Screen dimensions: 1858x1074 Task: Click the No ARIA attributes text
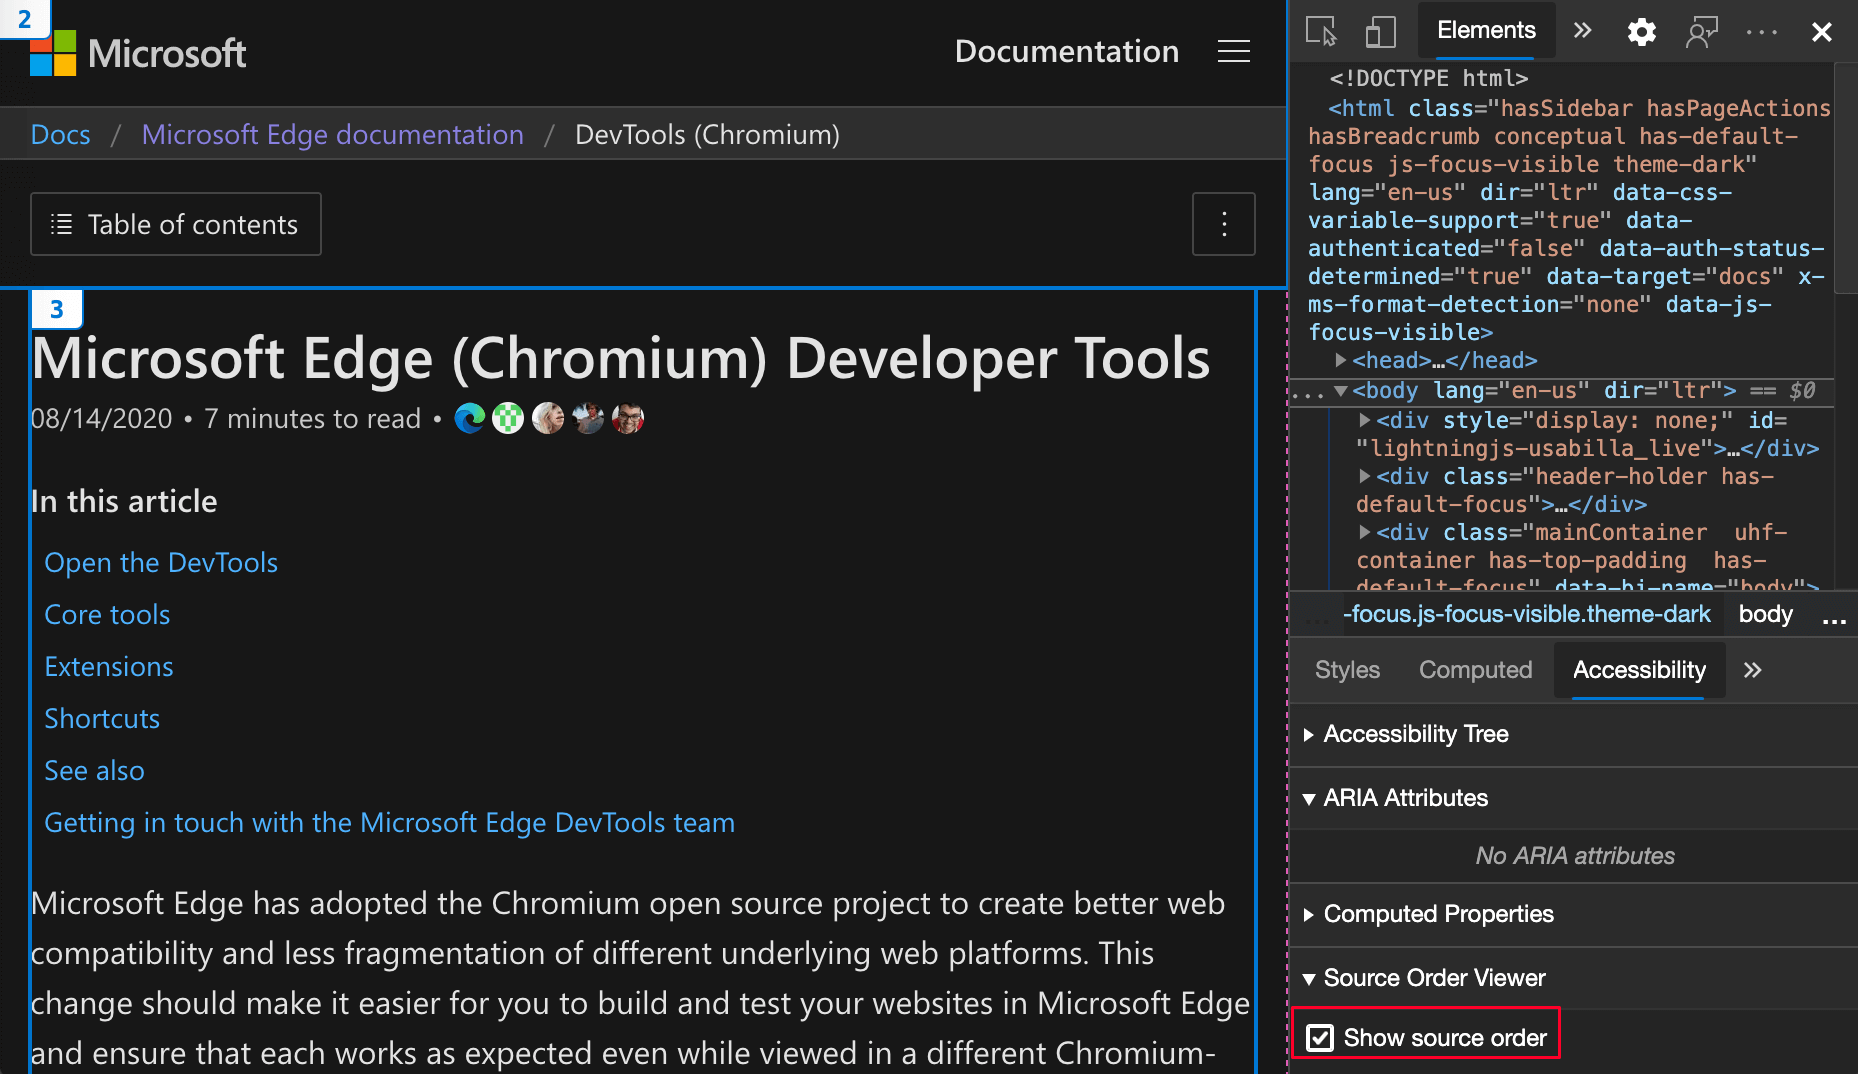click(x=1574, y=856)
